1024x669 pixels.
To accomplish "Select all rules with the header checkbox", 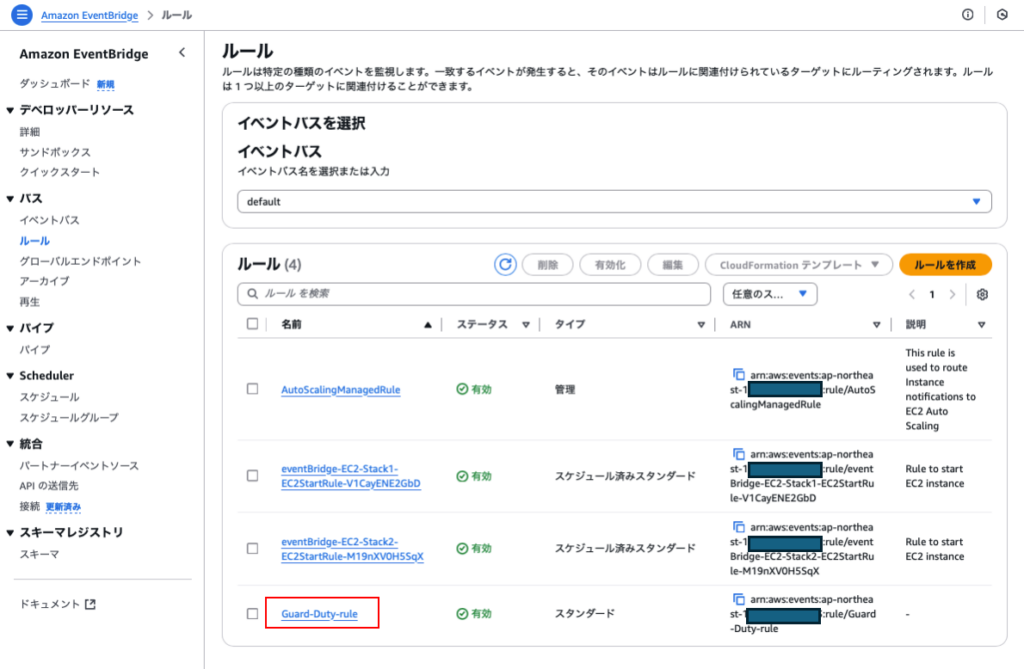I will [253, 323].
